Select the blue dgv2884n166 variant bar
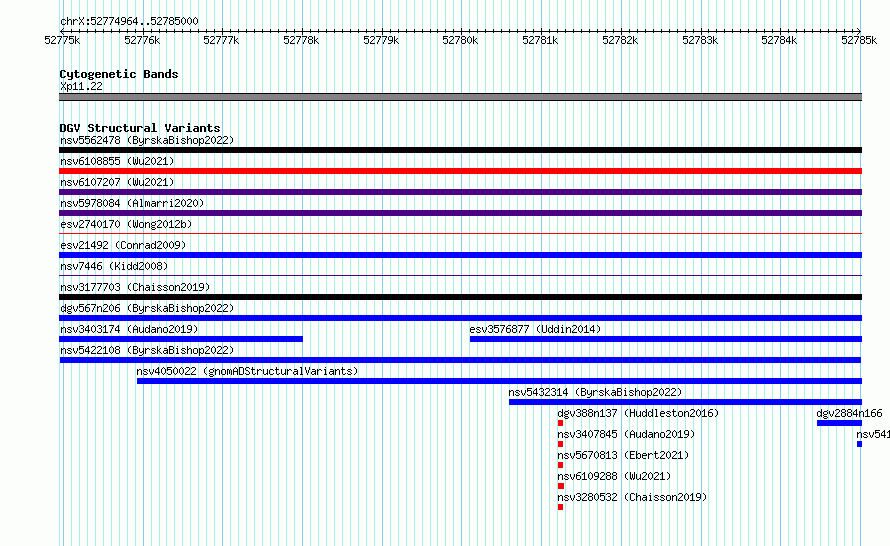The height and width of the screenshot is (546, 890). tap(839, 423)
